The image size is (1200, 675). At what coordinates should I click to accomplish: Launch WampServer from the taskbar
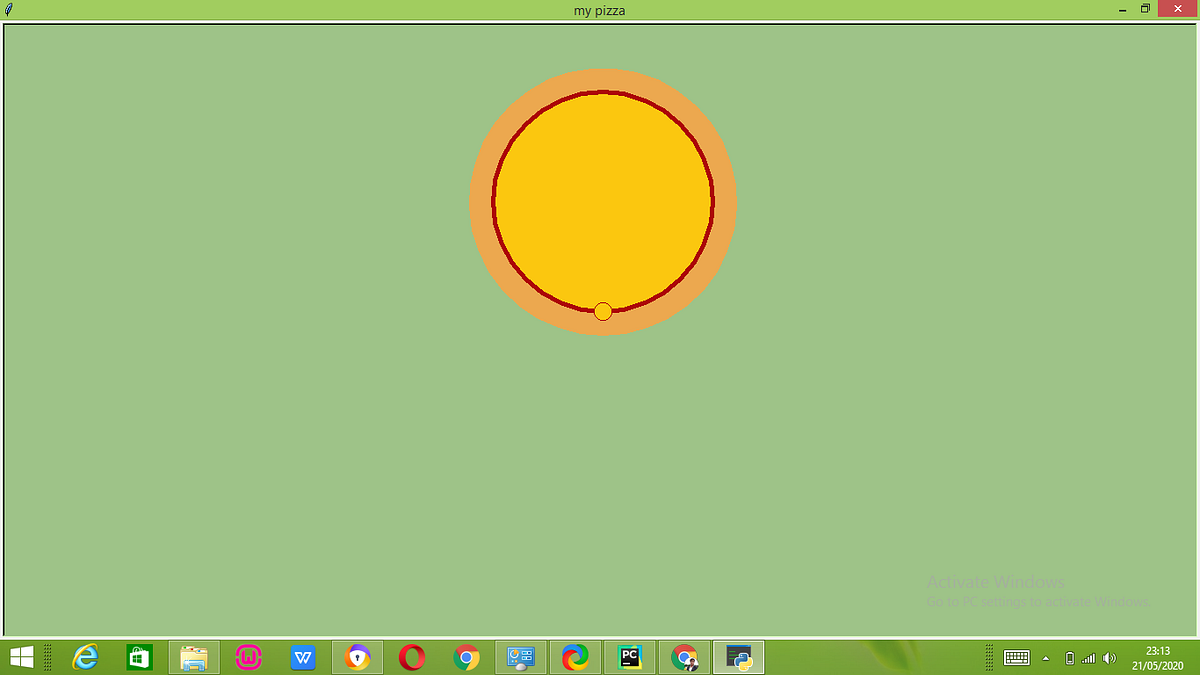(248, 657)
